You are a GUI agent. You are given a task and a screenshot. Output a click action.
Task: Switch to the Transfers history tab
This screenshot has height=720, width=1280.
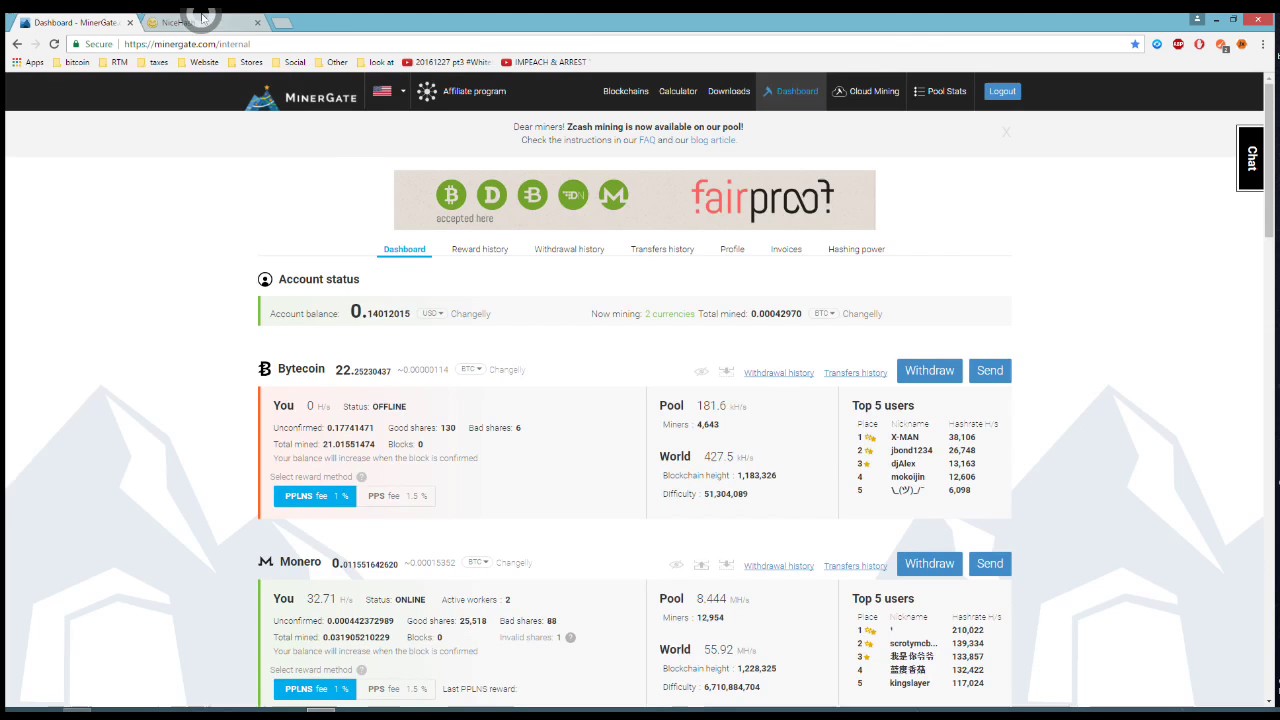click(x=662, y=249)
